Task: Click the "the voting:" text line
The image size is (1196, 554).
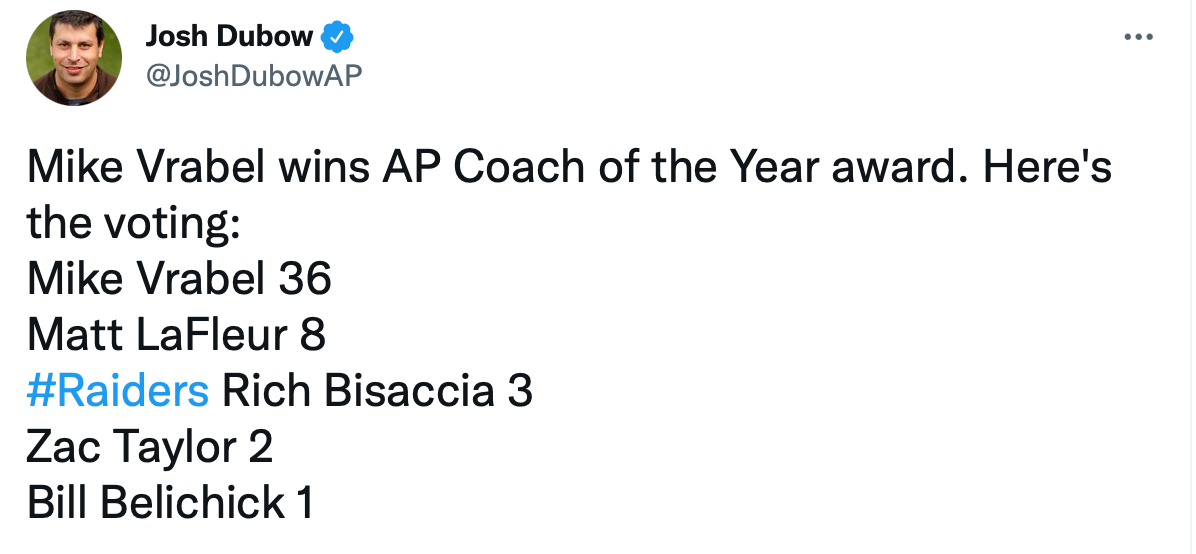Action: click(x=133, y=224)
